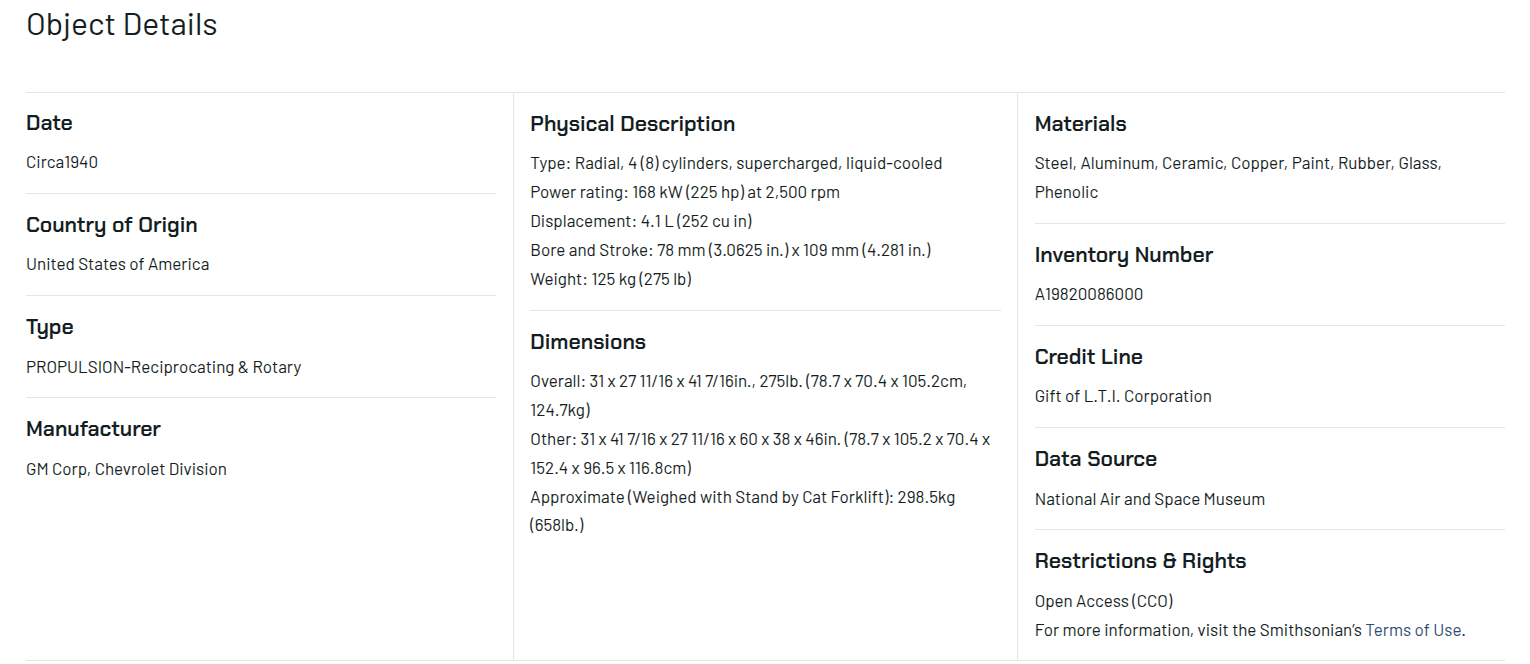Click the Inventory Number heading
Viewport: 1530px width, 664px height.
1123,255
